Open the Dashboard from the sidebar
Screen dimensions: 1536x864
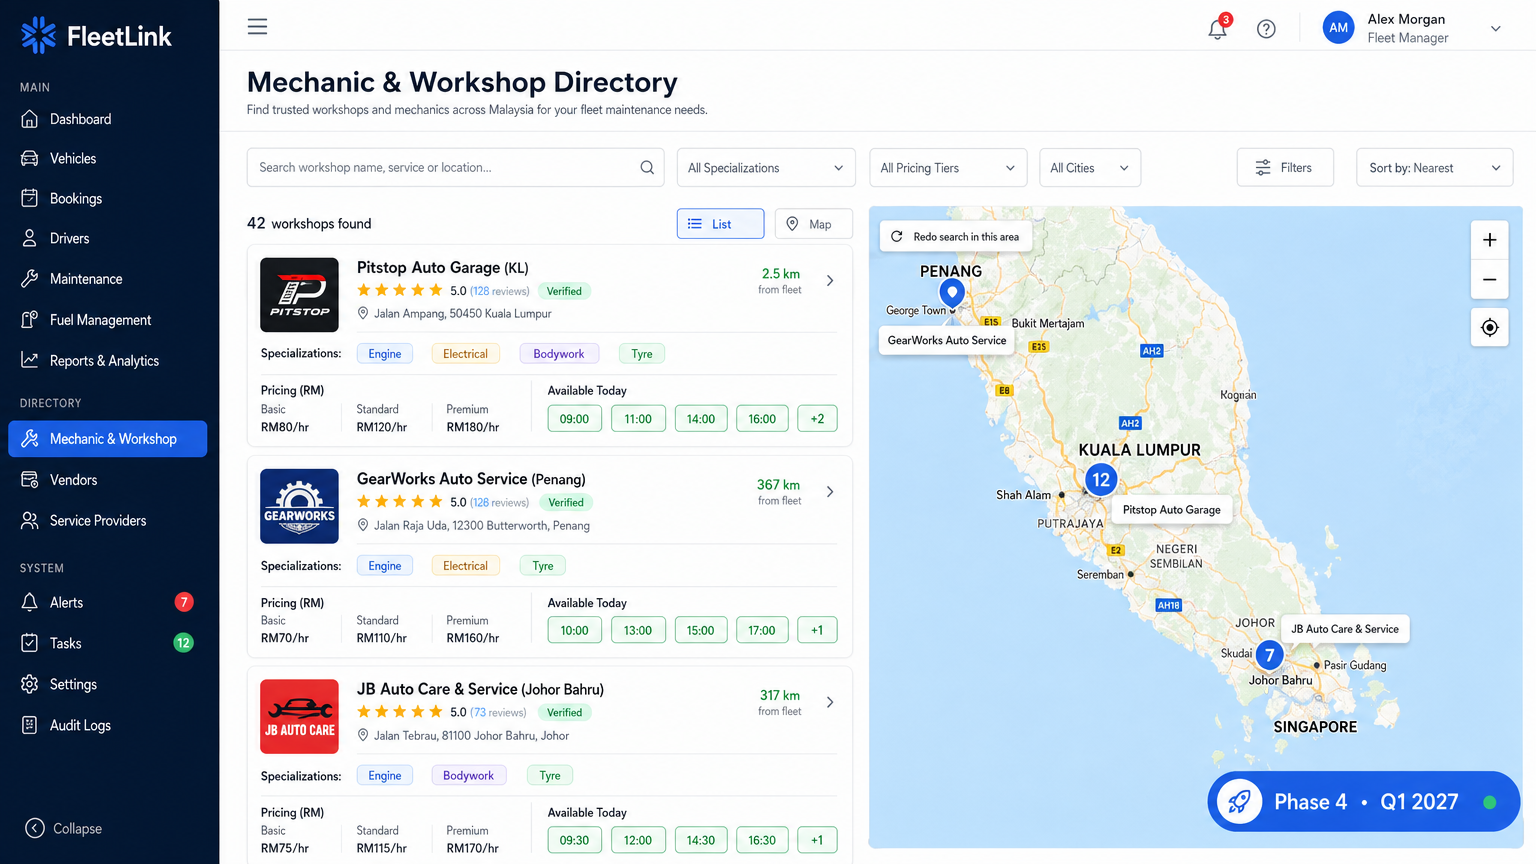(79, 118)
